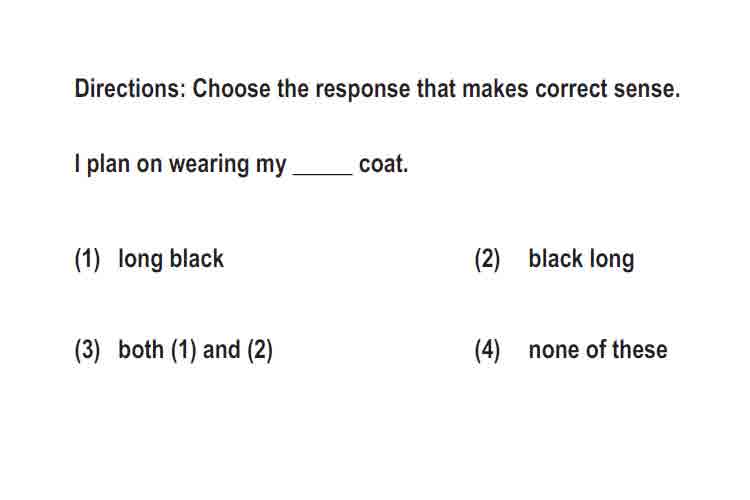This screenshot has height=500, width=750.
Task: Click the word 'Choose' in the directions
Action: point(231,89)
